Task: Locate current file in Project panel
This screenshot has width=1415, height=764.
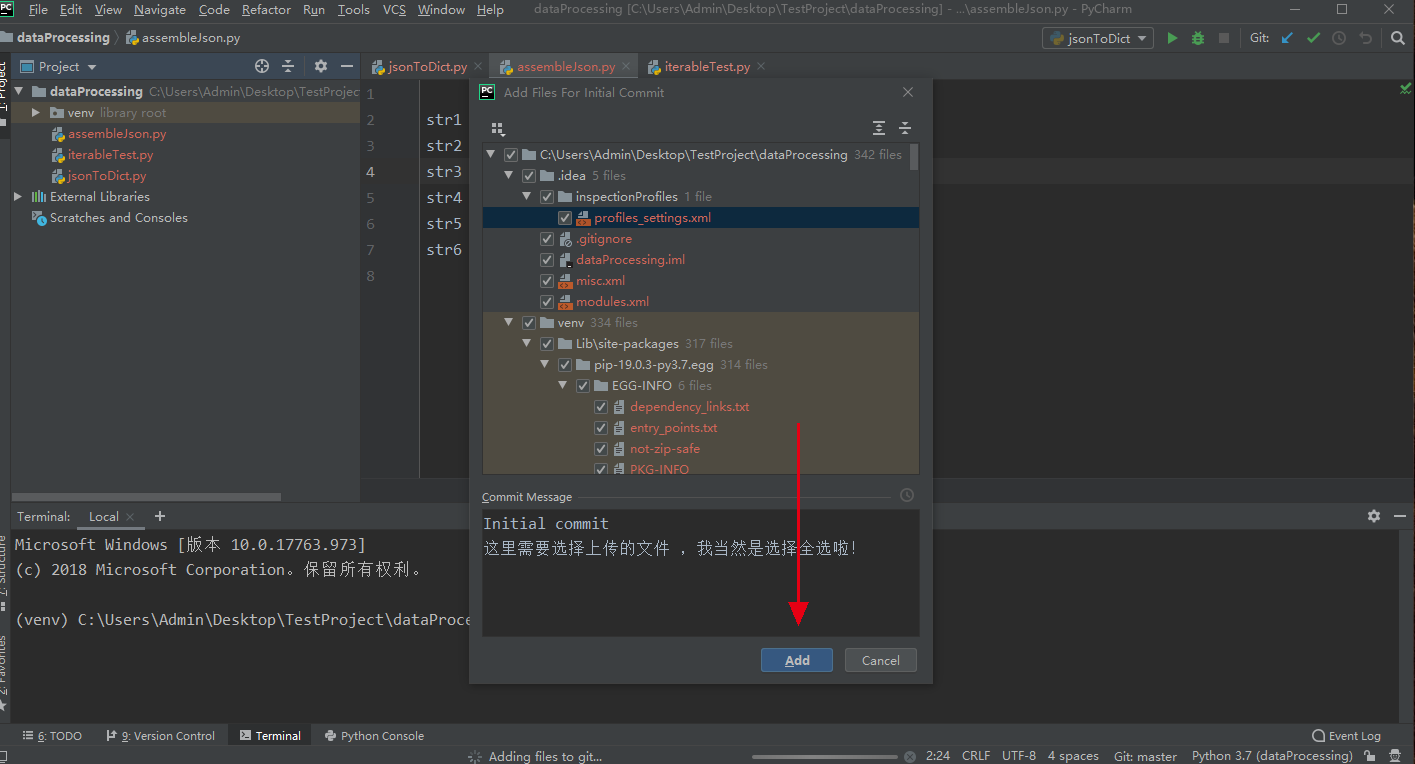Action: [x=262, y=66]
